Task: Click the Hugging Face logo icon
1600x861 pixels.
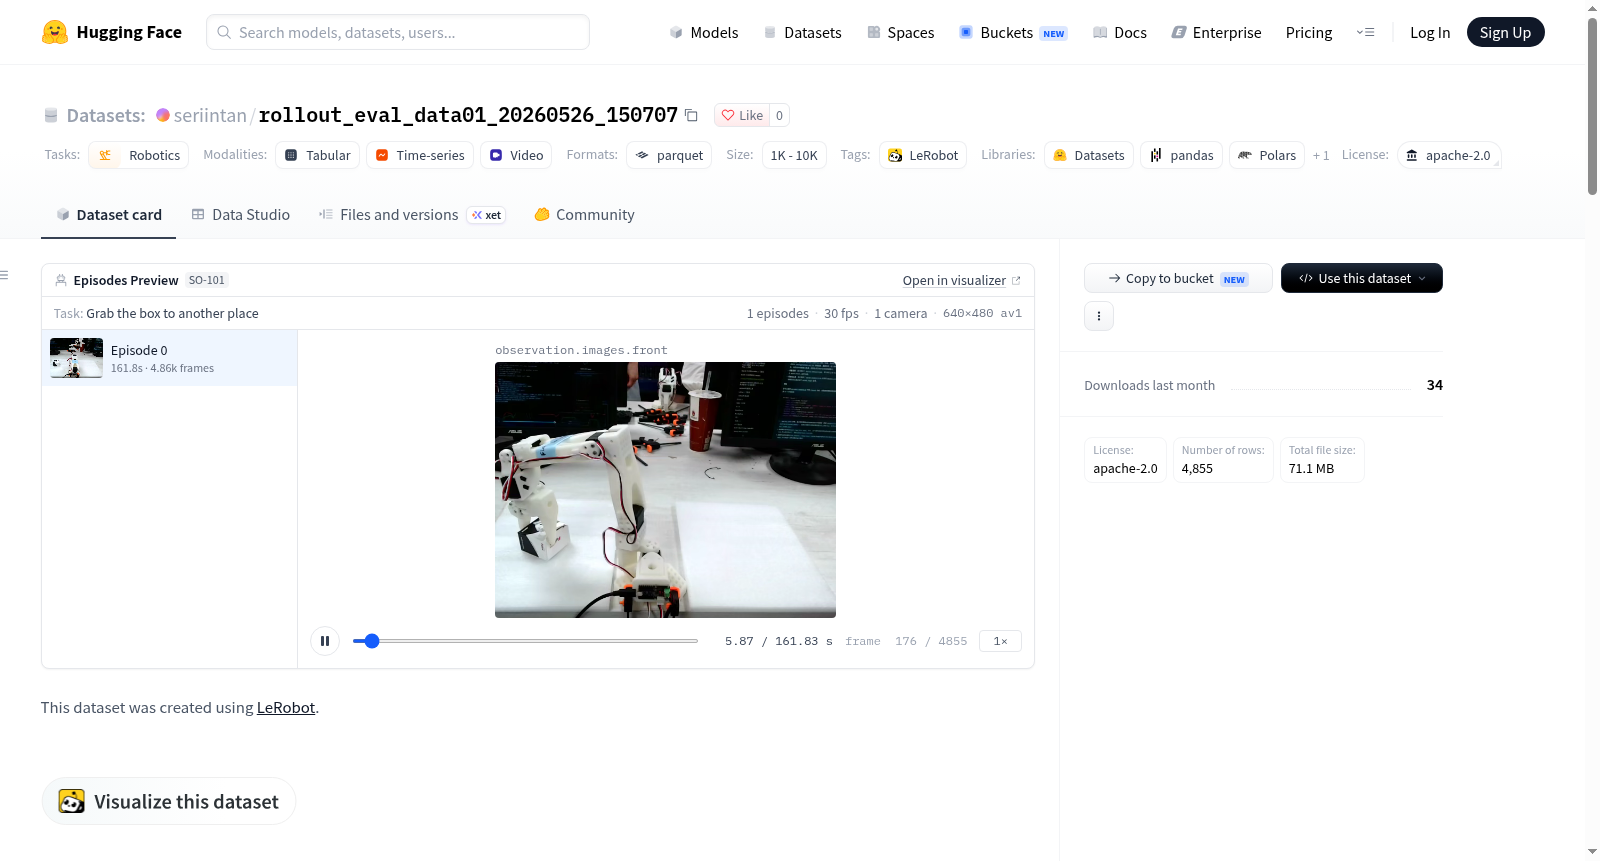Action: tap(55, 32)
